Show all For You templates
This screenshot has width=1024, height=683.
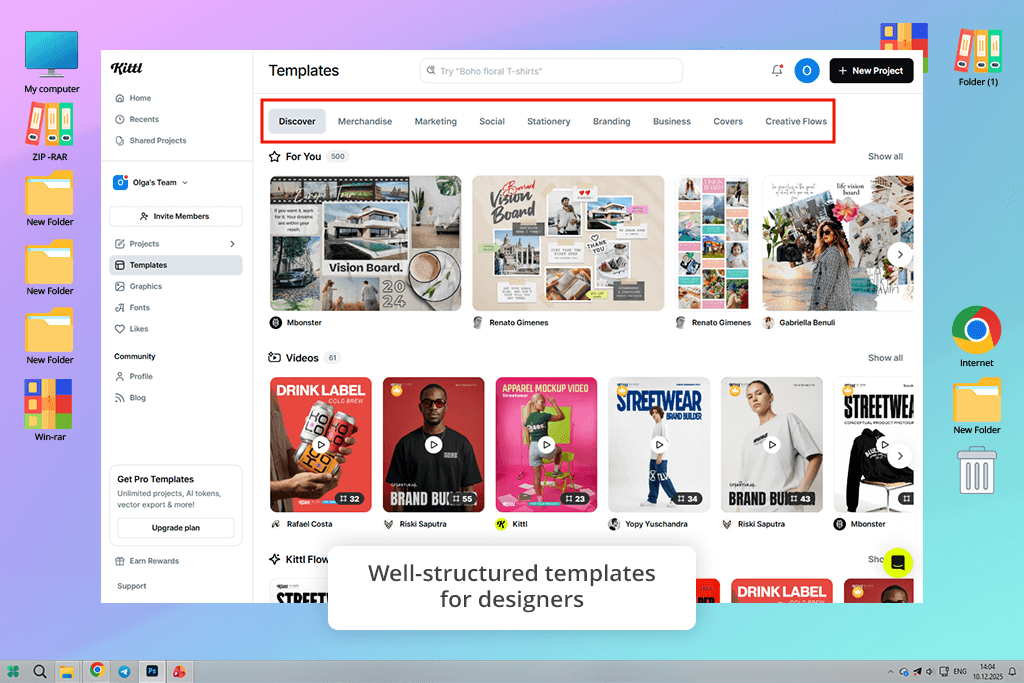[x=885, y=157]
